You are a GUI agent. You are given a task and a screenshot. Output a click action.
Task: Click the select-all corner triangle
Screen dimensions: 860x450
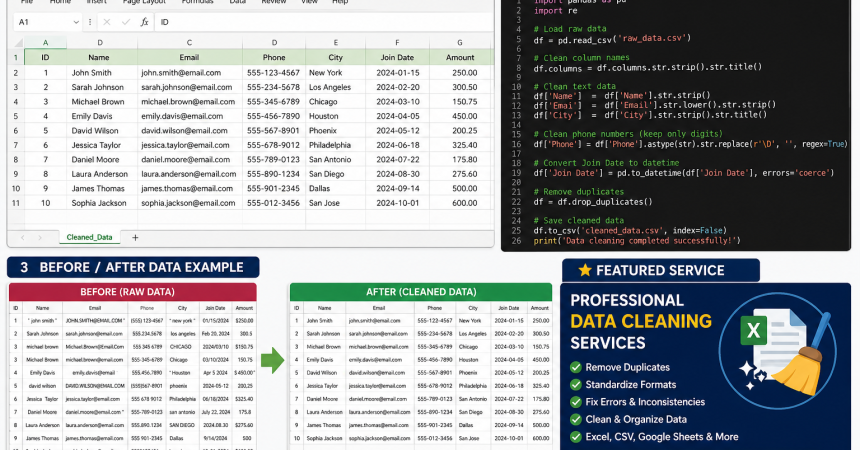(x=16, y=43)
